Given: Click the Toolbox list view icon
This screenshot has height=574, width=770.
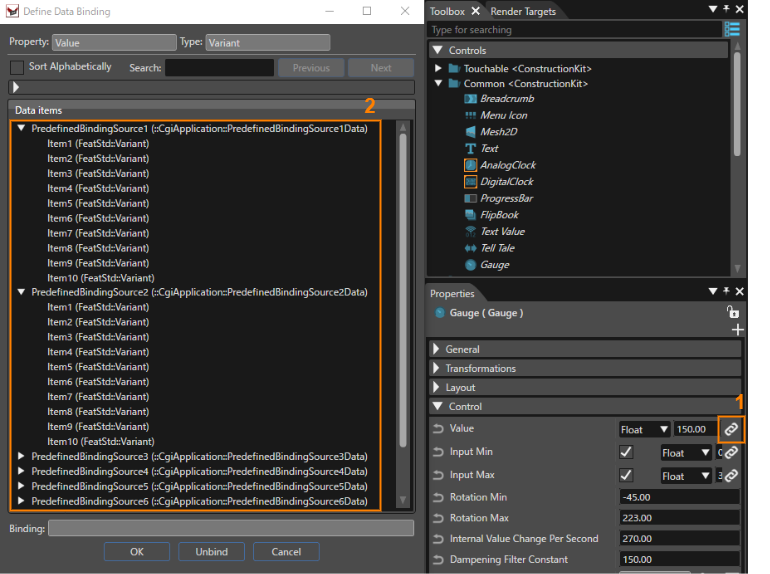Looking at the screenshot, I should (x=732, y=29).
